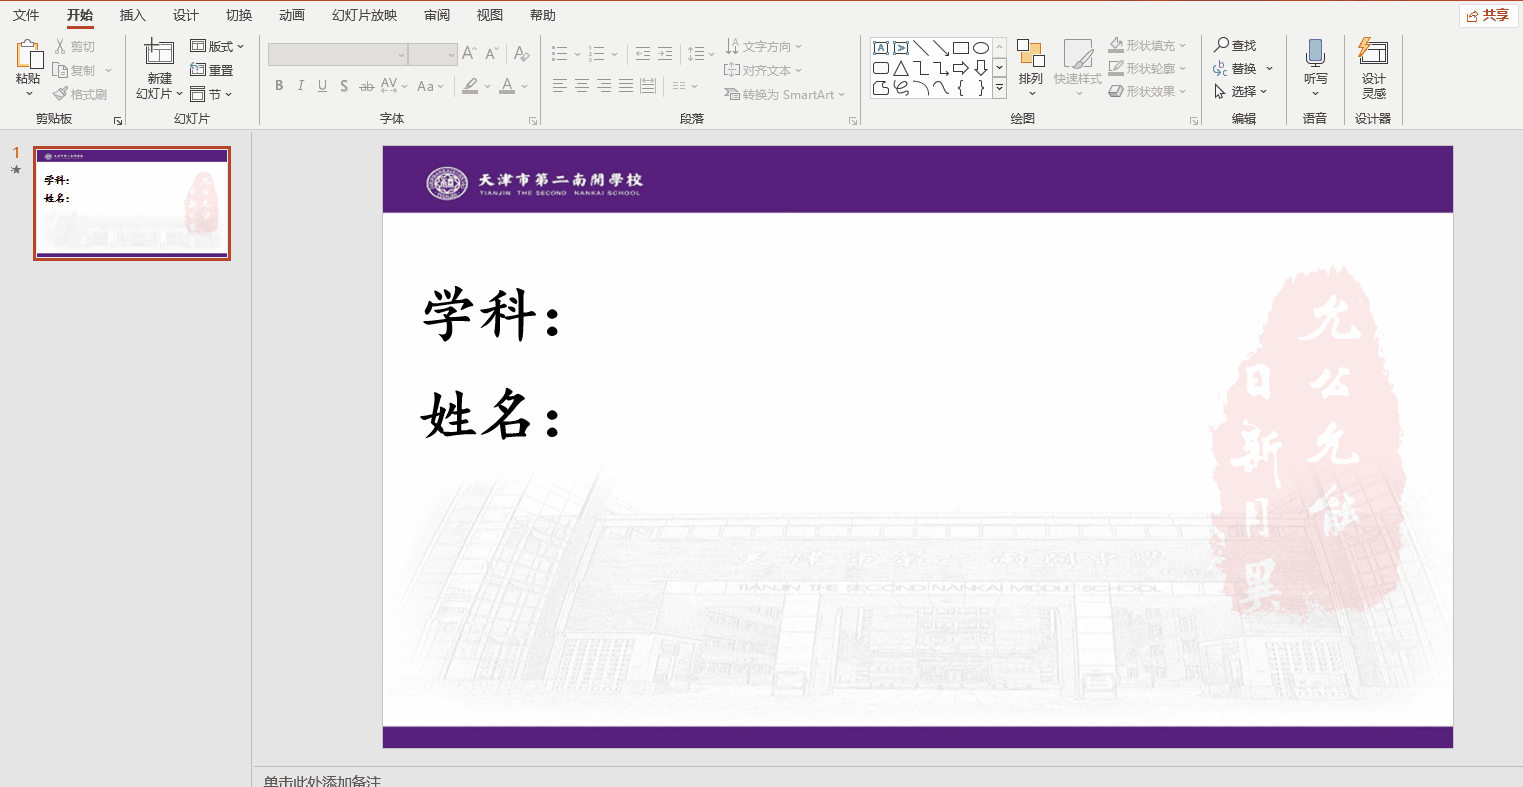This screenshot has width=1523, height=787.
Task: Select the freeform scribble shape
Action: tap(901, 88)
